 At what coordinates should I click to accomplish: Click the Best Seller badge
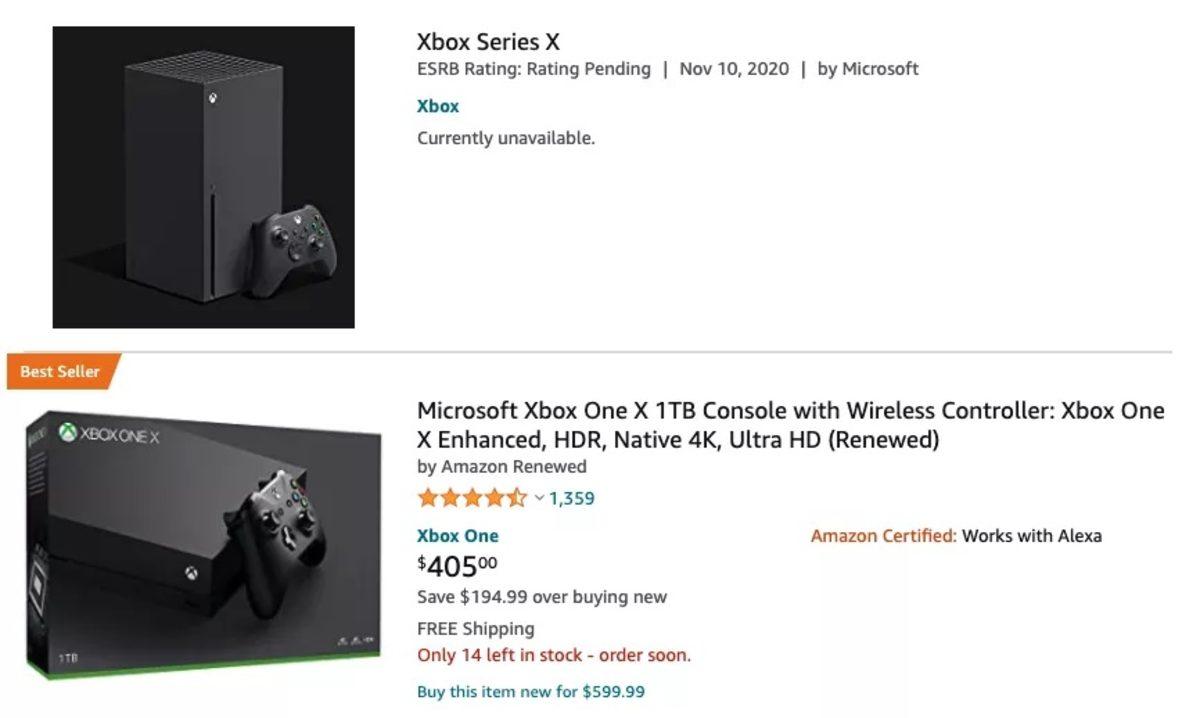point(57,371)
